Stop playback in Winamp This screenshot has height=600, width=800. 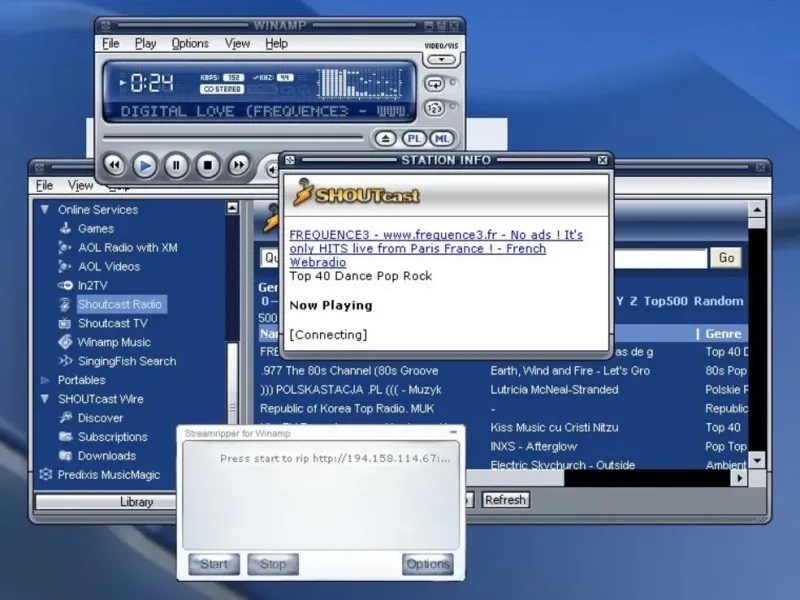pyautogui.click(x=207, y=166)
